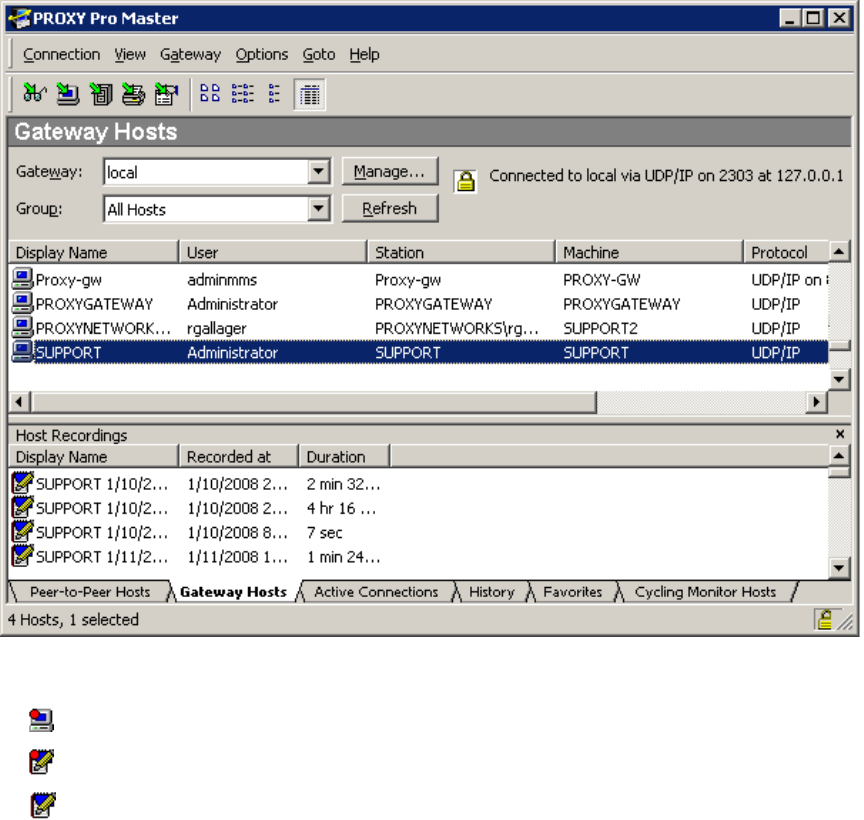Click the Refresh button

coord(390,209)
